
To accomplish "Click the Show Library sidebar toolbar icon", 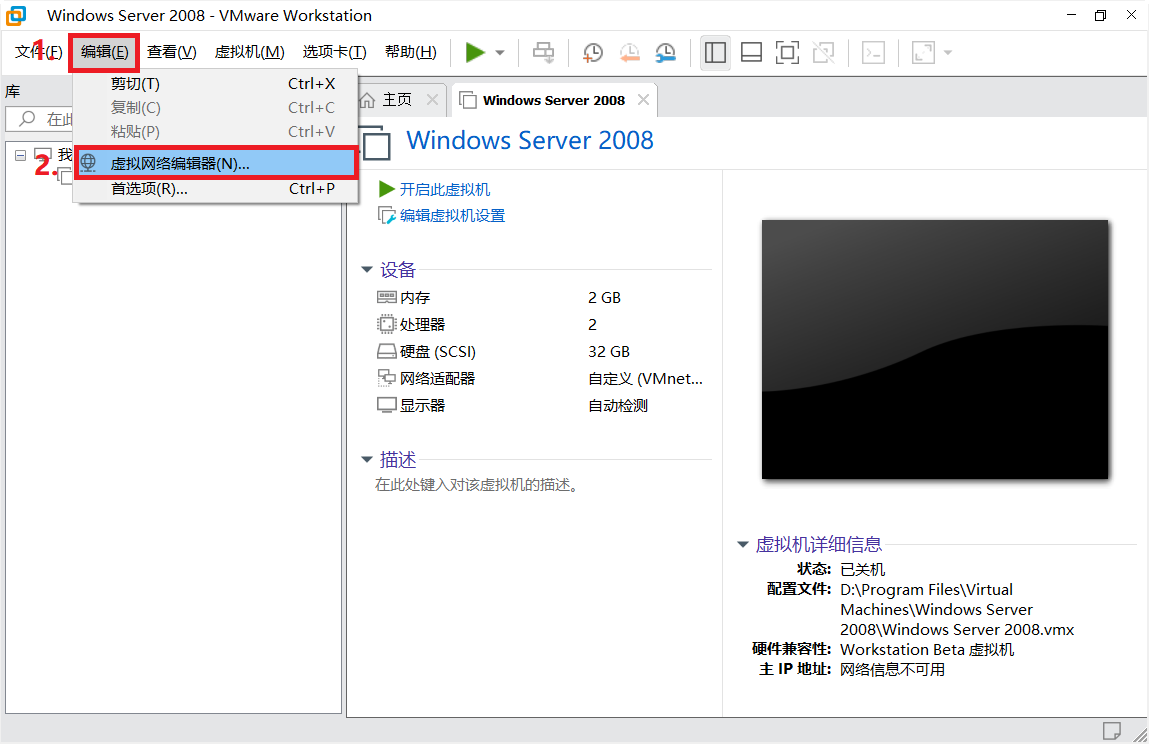I will (x=715, y=52).
